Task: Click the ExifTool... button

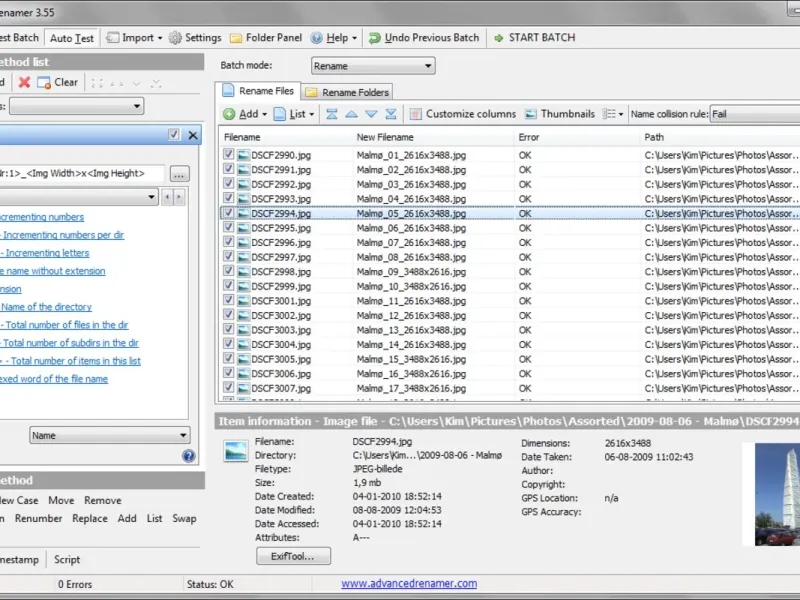Action: (293, 556)
